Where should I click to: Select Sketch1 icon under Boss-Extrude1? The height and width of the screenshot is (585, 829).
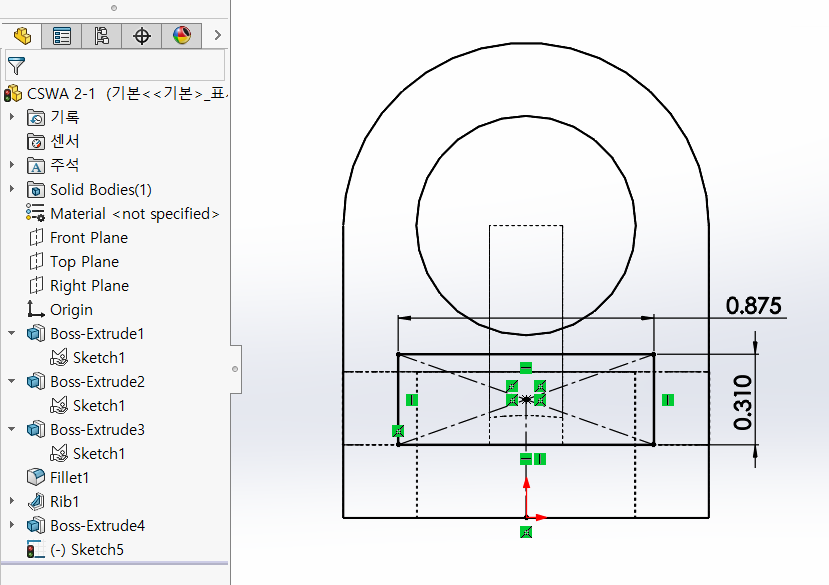(59, 358)
